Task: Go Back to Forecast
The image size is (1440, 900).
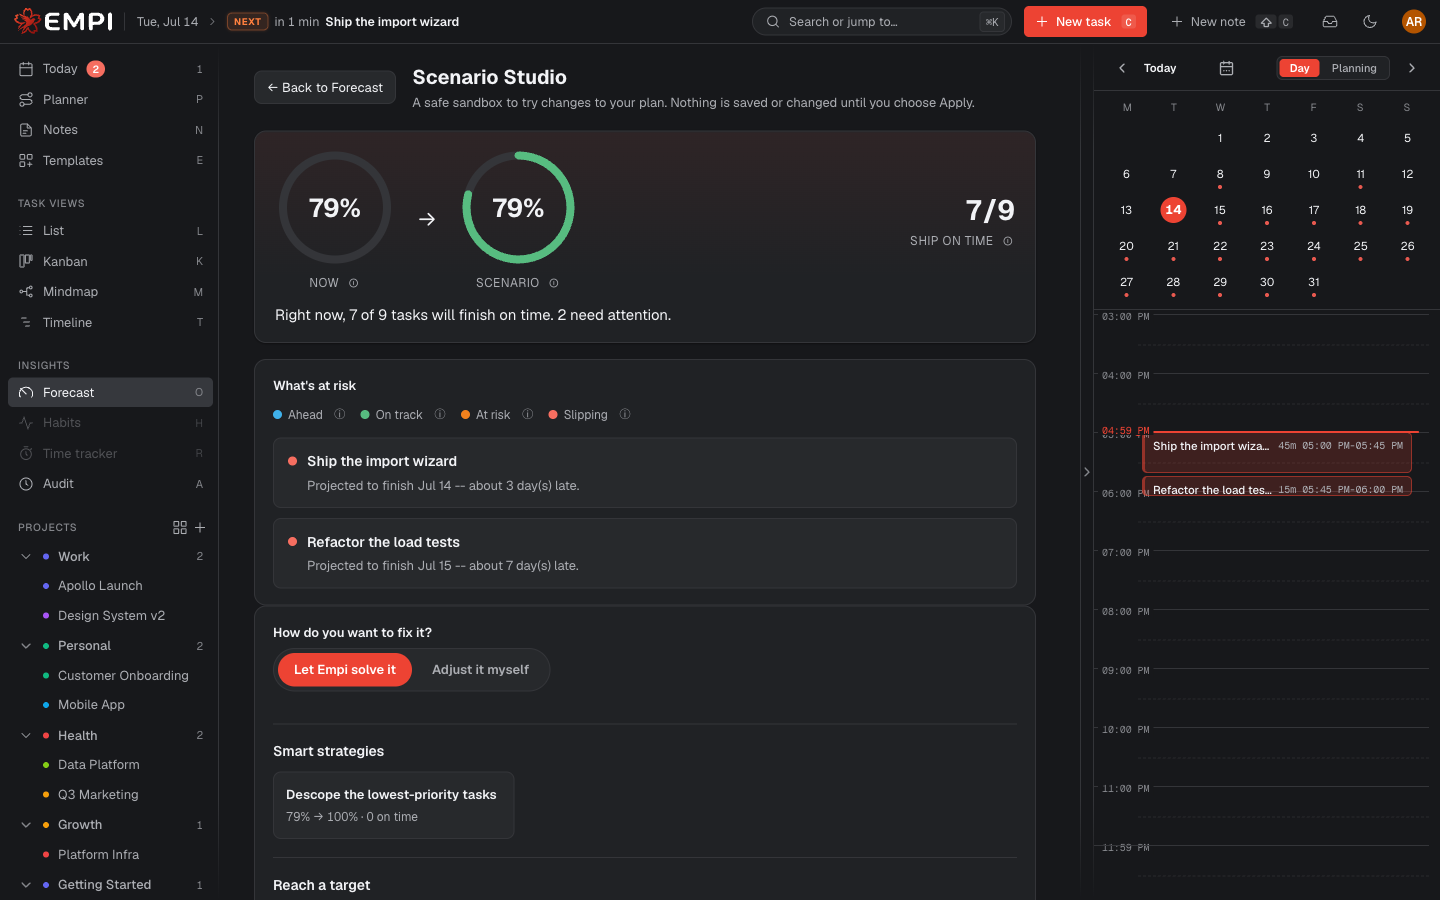Action: 325,88
